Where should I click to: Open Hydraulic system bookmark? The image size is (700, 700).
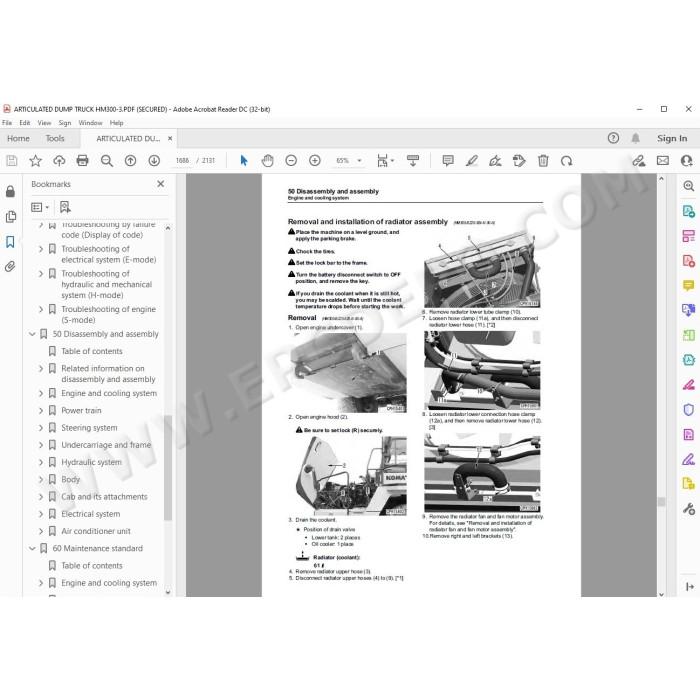pyautogui.click(x=91, y=462)
